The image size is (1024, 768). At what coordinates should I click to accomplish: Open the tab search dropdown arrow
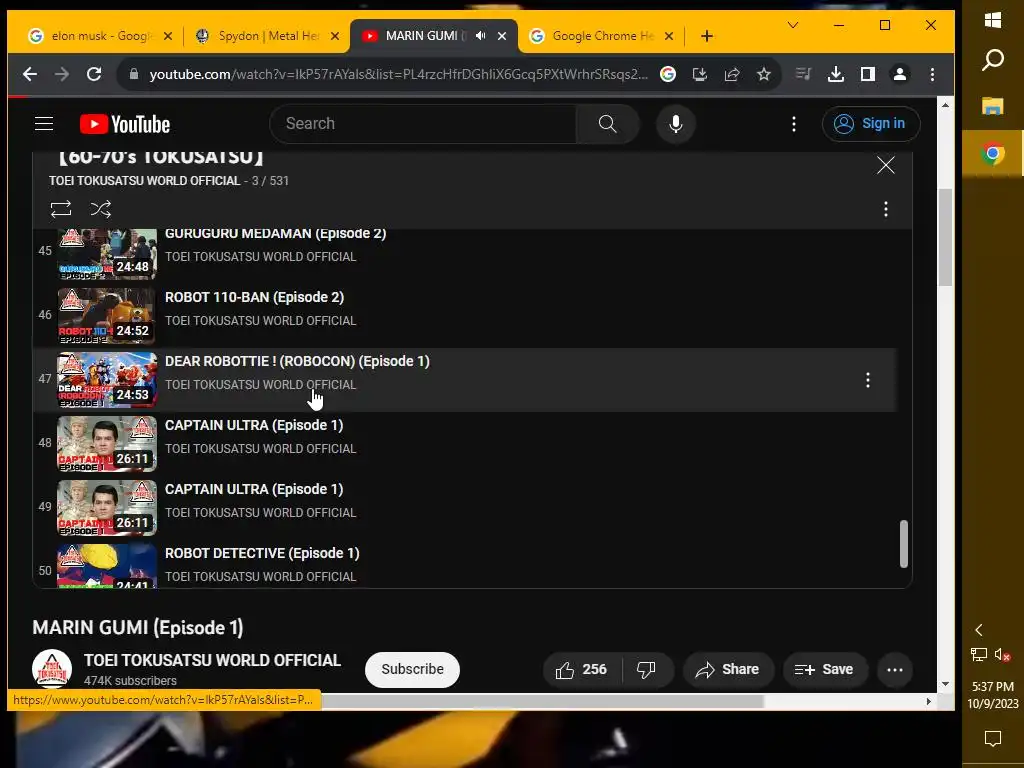click(x=793, y=25)
